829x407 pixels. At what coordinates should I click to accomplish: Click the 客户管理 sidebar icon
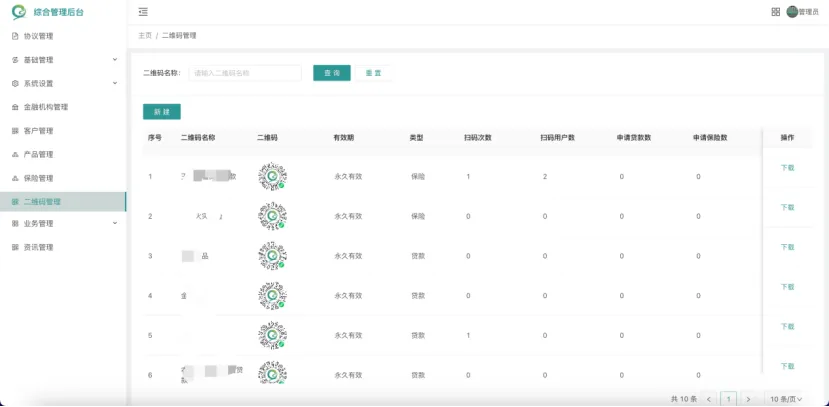click(15, 131)
